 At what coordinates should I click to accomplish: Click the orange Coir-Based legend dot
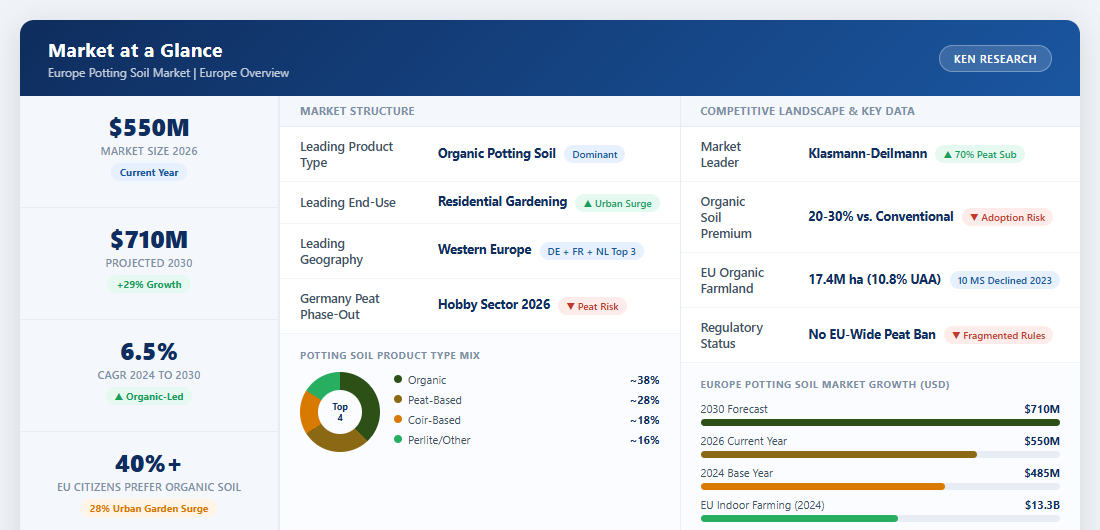[398, 420]
